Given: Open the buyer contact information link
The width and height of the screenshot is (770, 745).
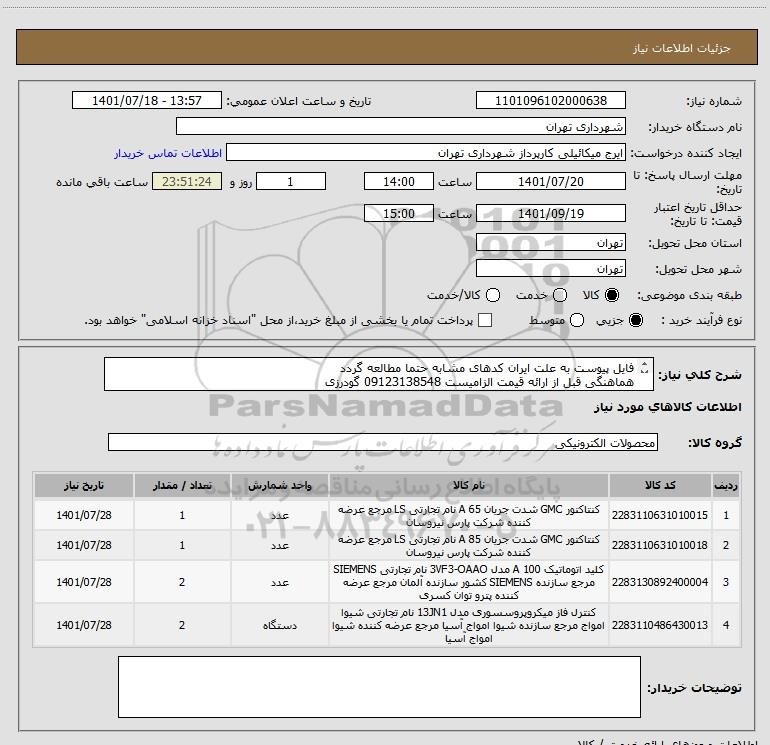Looking at the screenshot, I should [168, 153].
